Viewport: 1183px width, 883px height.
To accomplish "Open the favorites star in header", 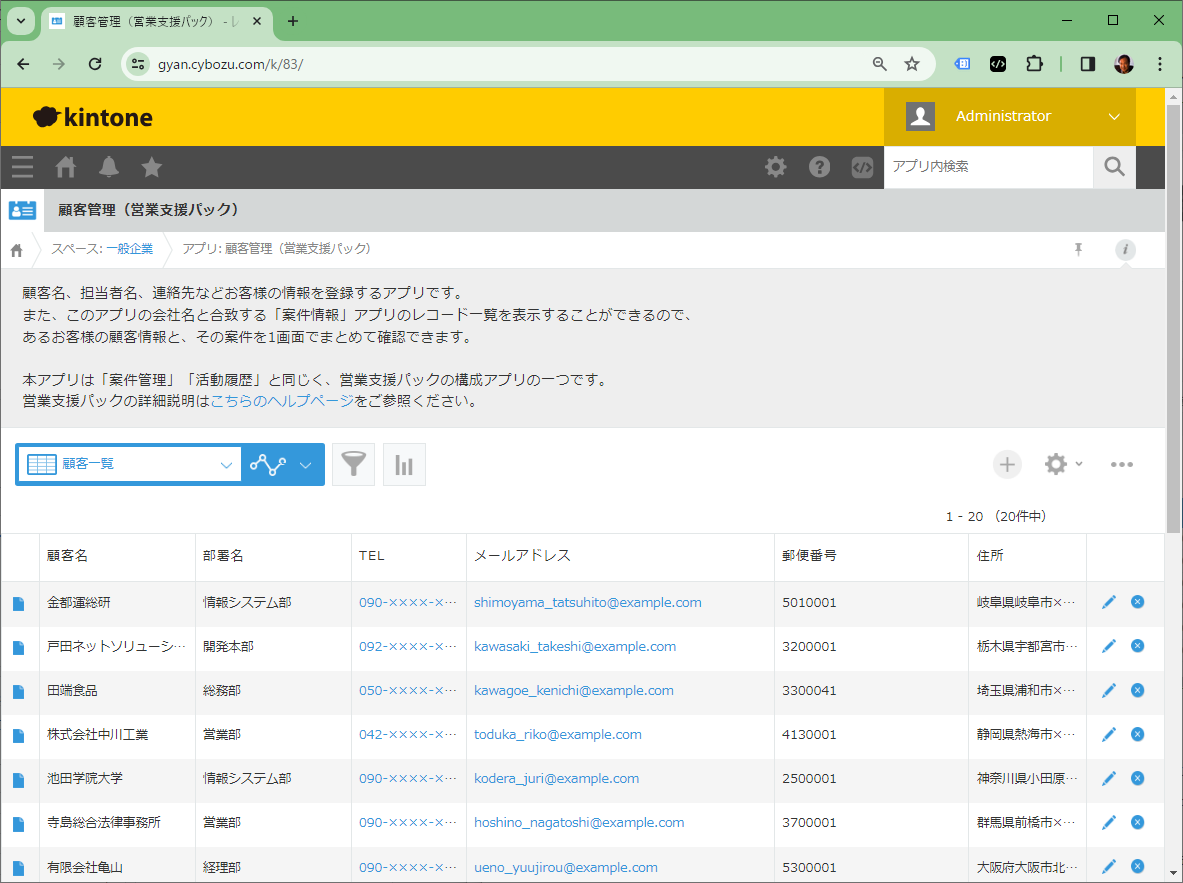I will tap(151, 167).
